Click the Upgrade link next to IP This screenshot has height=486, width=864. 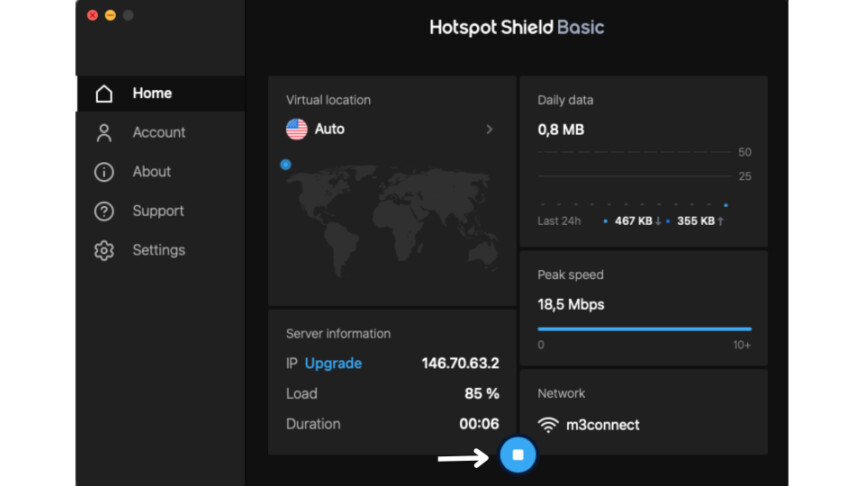[333, 363]
